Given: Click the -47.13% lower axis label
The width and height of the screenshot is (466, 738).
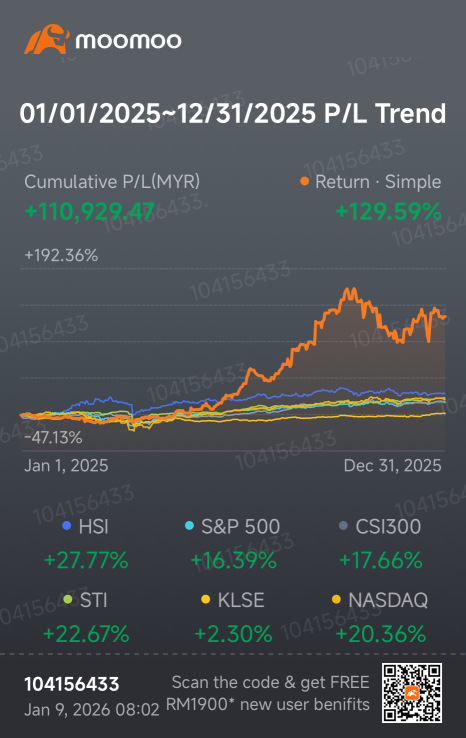Looking at the screenshot, I should click(x=53, y=438).
